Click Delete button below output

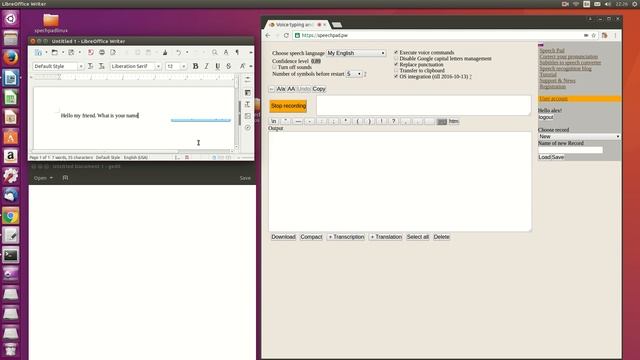point(441,237)
